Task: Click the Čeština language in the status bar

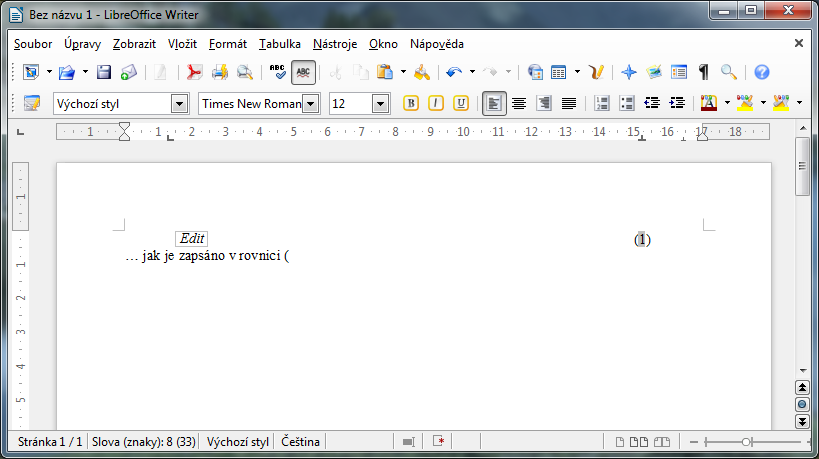Action: [x=300, y=442]
